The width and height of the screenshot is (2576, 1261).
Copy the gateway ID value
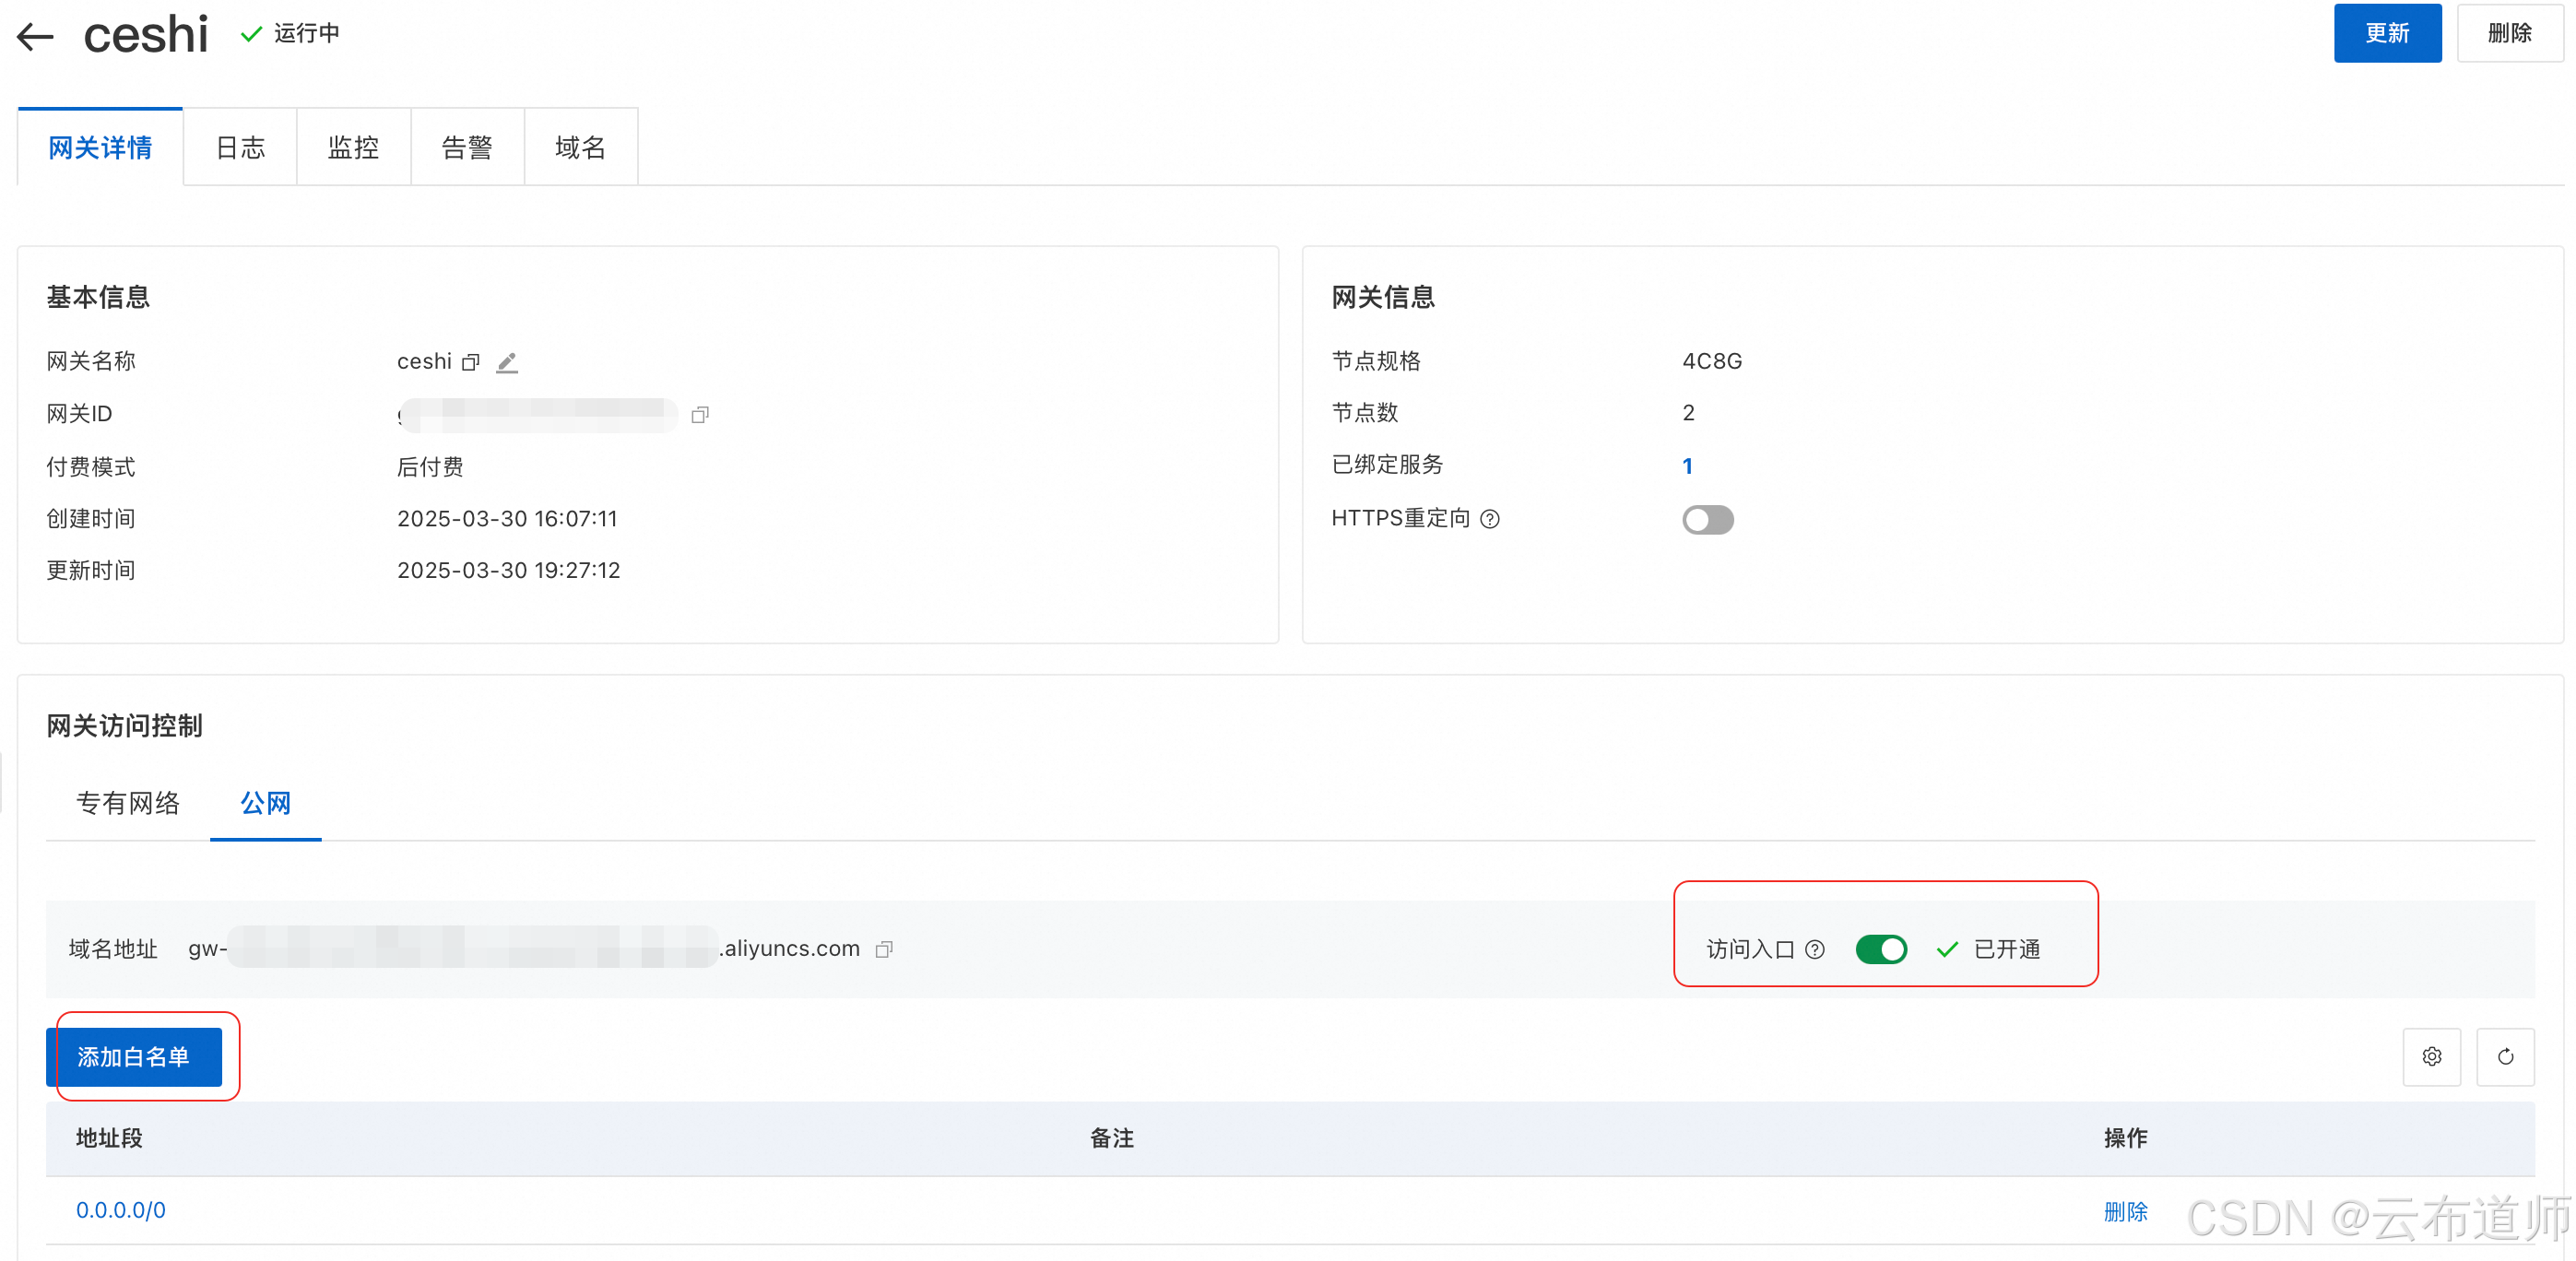[700, 414]
